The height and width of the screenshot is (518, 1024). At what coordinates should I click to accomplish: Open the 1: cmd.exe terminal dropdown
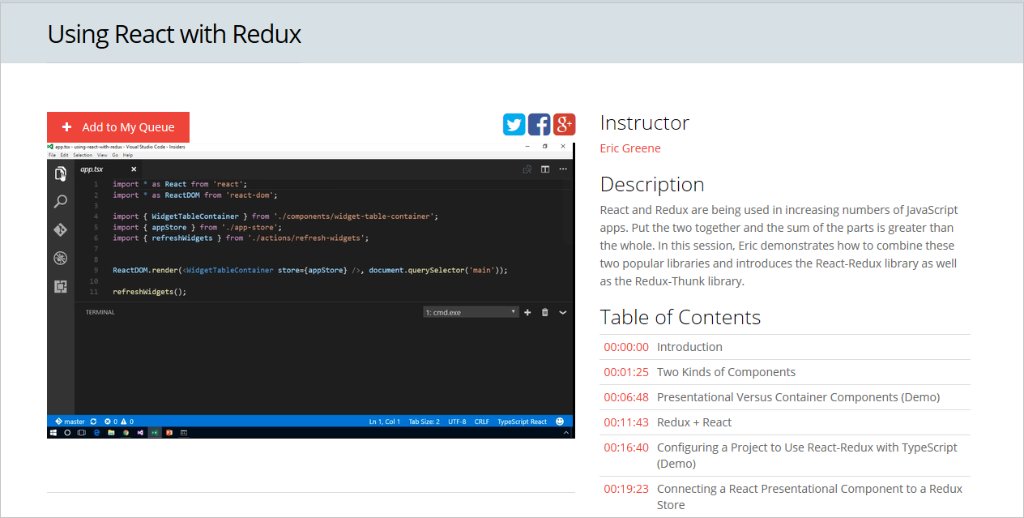[x=471, y=312]
